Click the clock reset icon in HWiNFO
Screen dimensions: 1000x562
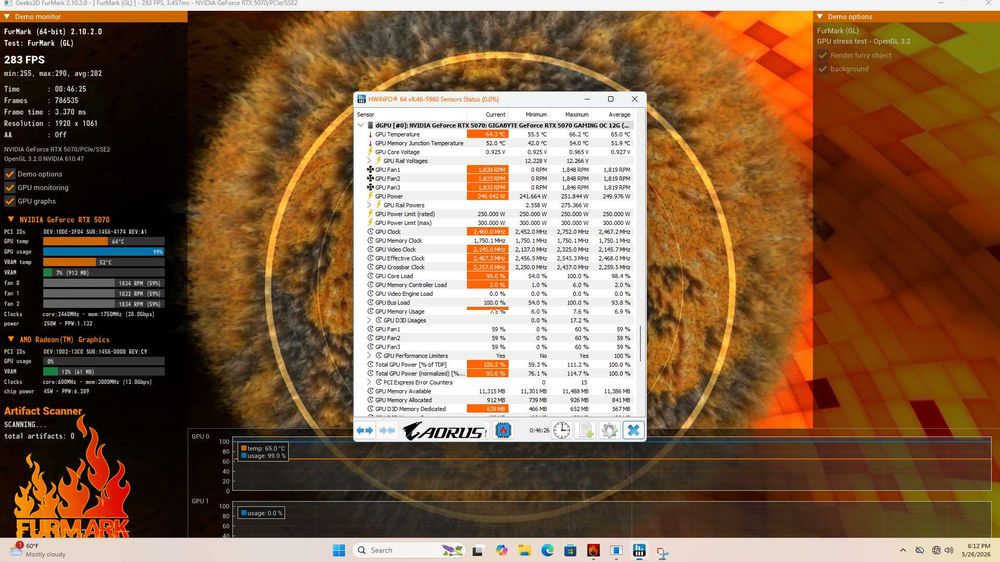click(x=561, y=431)
